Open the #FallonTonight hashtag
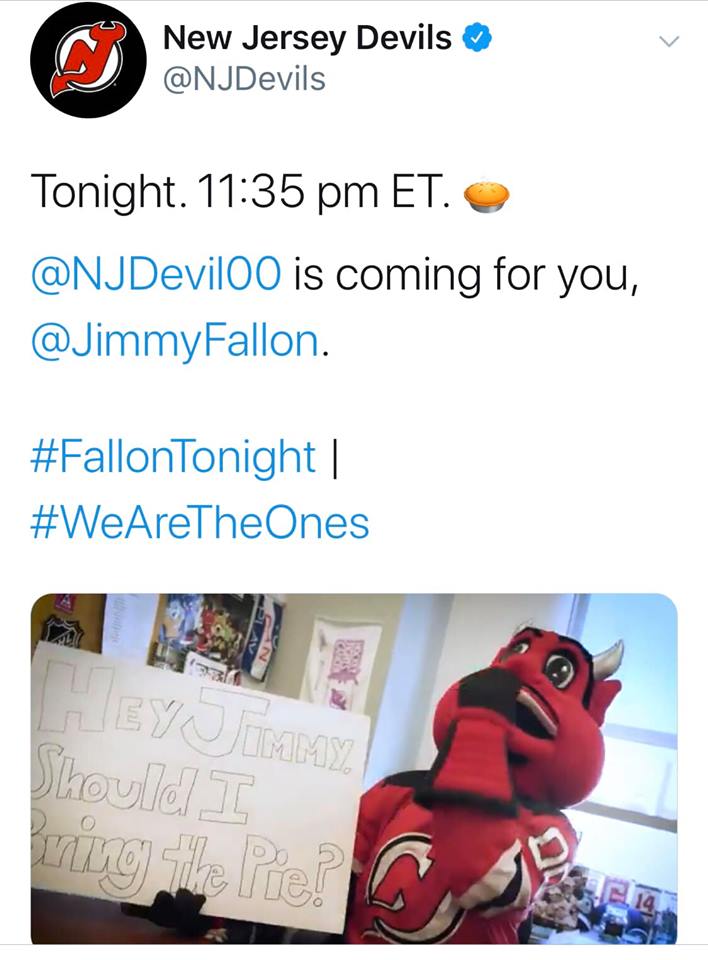Image resolution: width=708 pixels, height=960 pixels. (x=173, y=457)
